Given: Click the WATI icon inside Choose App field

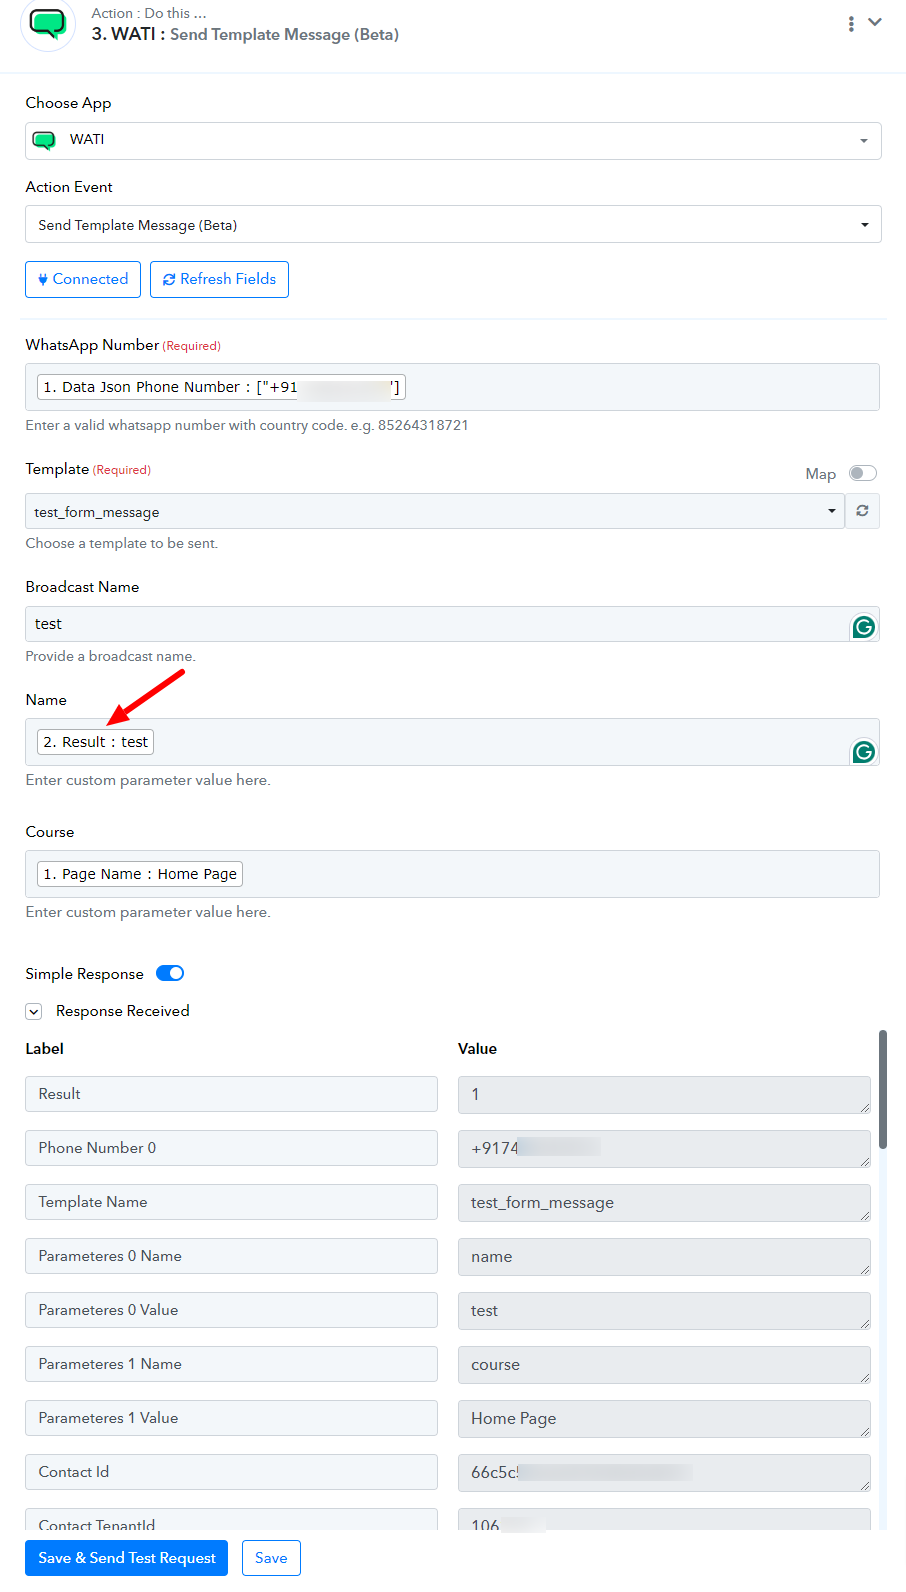Looking at the screenshot, I should point(44,140).
